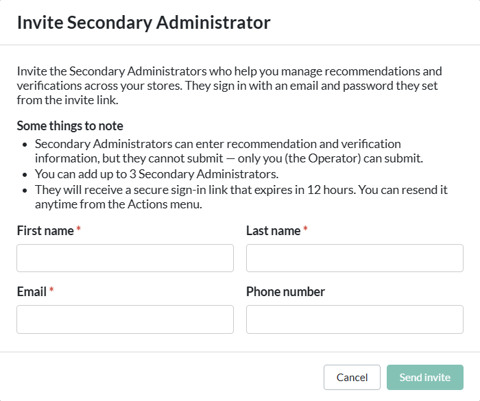Click the bullet about sign-in link expiring
The image size is (480, 401).
pyautogui.click(x=241, y=197)
